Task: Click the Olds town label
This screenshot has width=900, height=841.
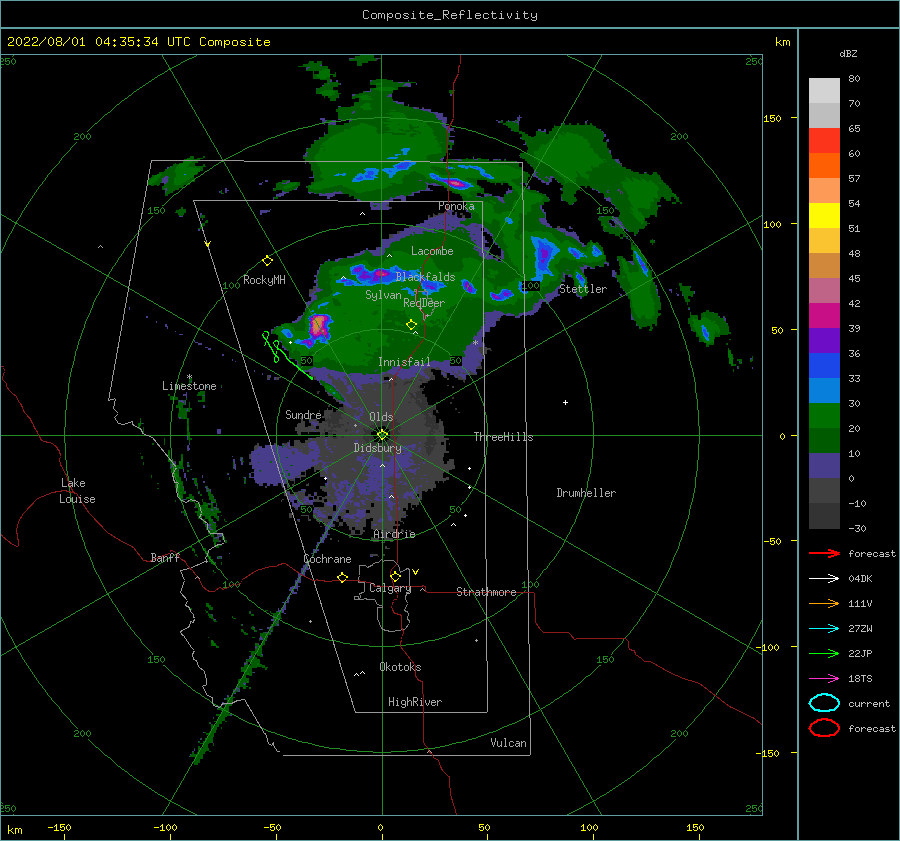Action: [381, 417]
